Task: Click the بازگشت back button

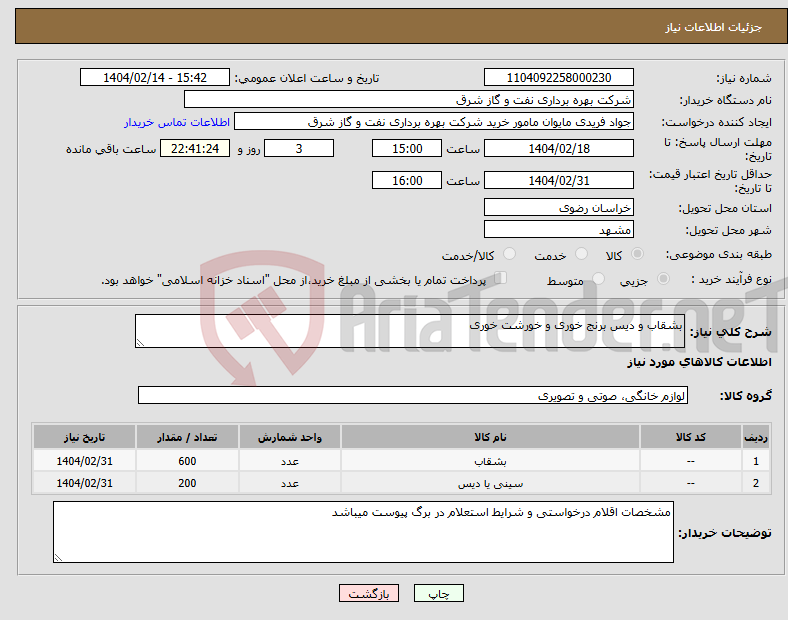Action: click(x=369, y=593)
